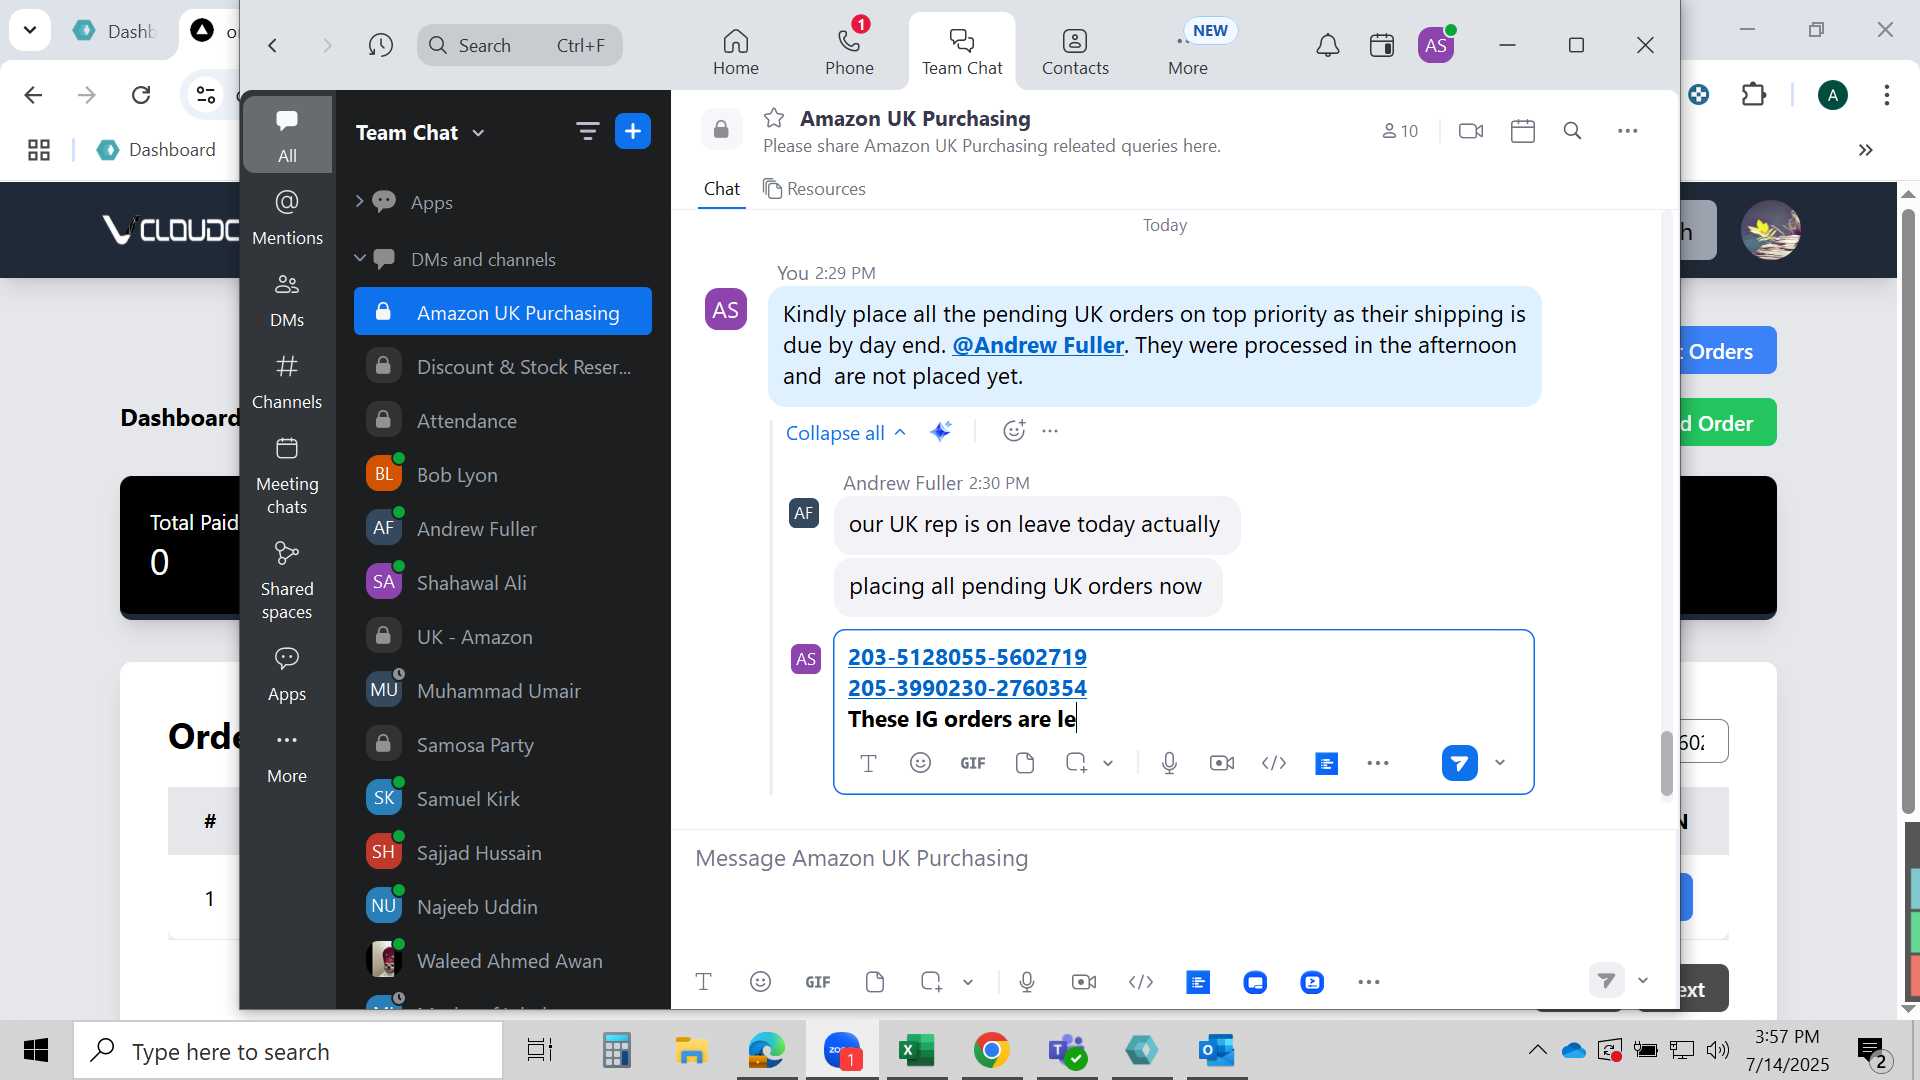Open Bob Lyon direct message
The image size is (1920, 1080).
(503, 475)
